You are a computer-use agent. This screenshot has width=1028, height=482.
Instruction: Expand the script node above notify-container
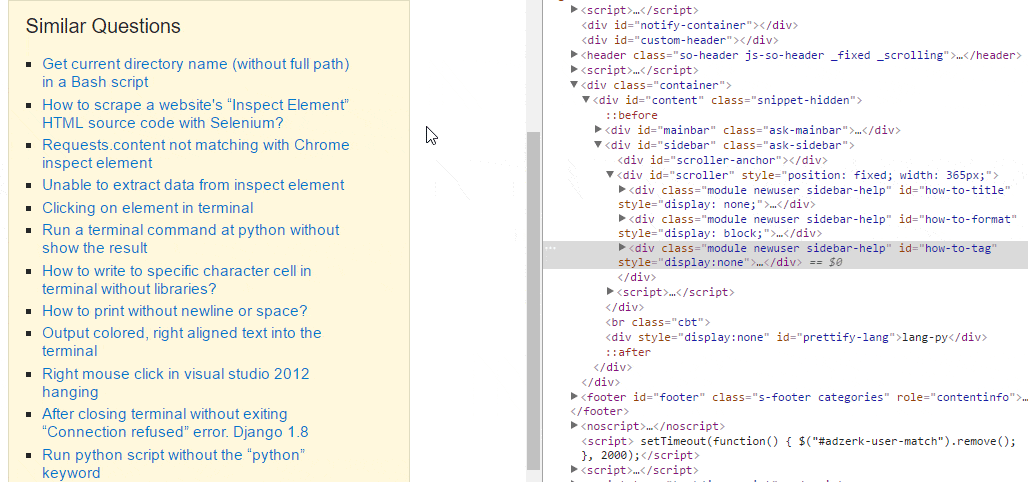point(575,9)
